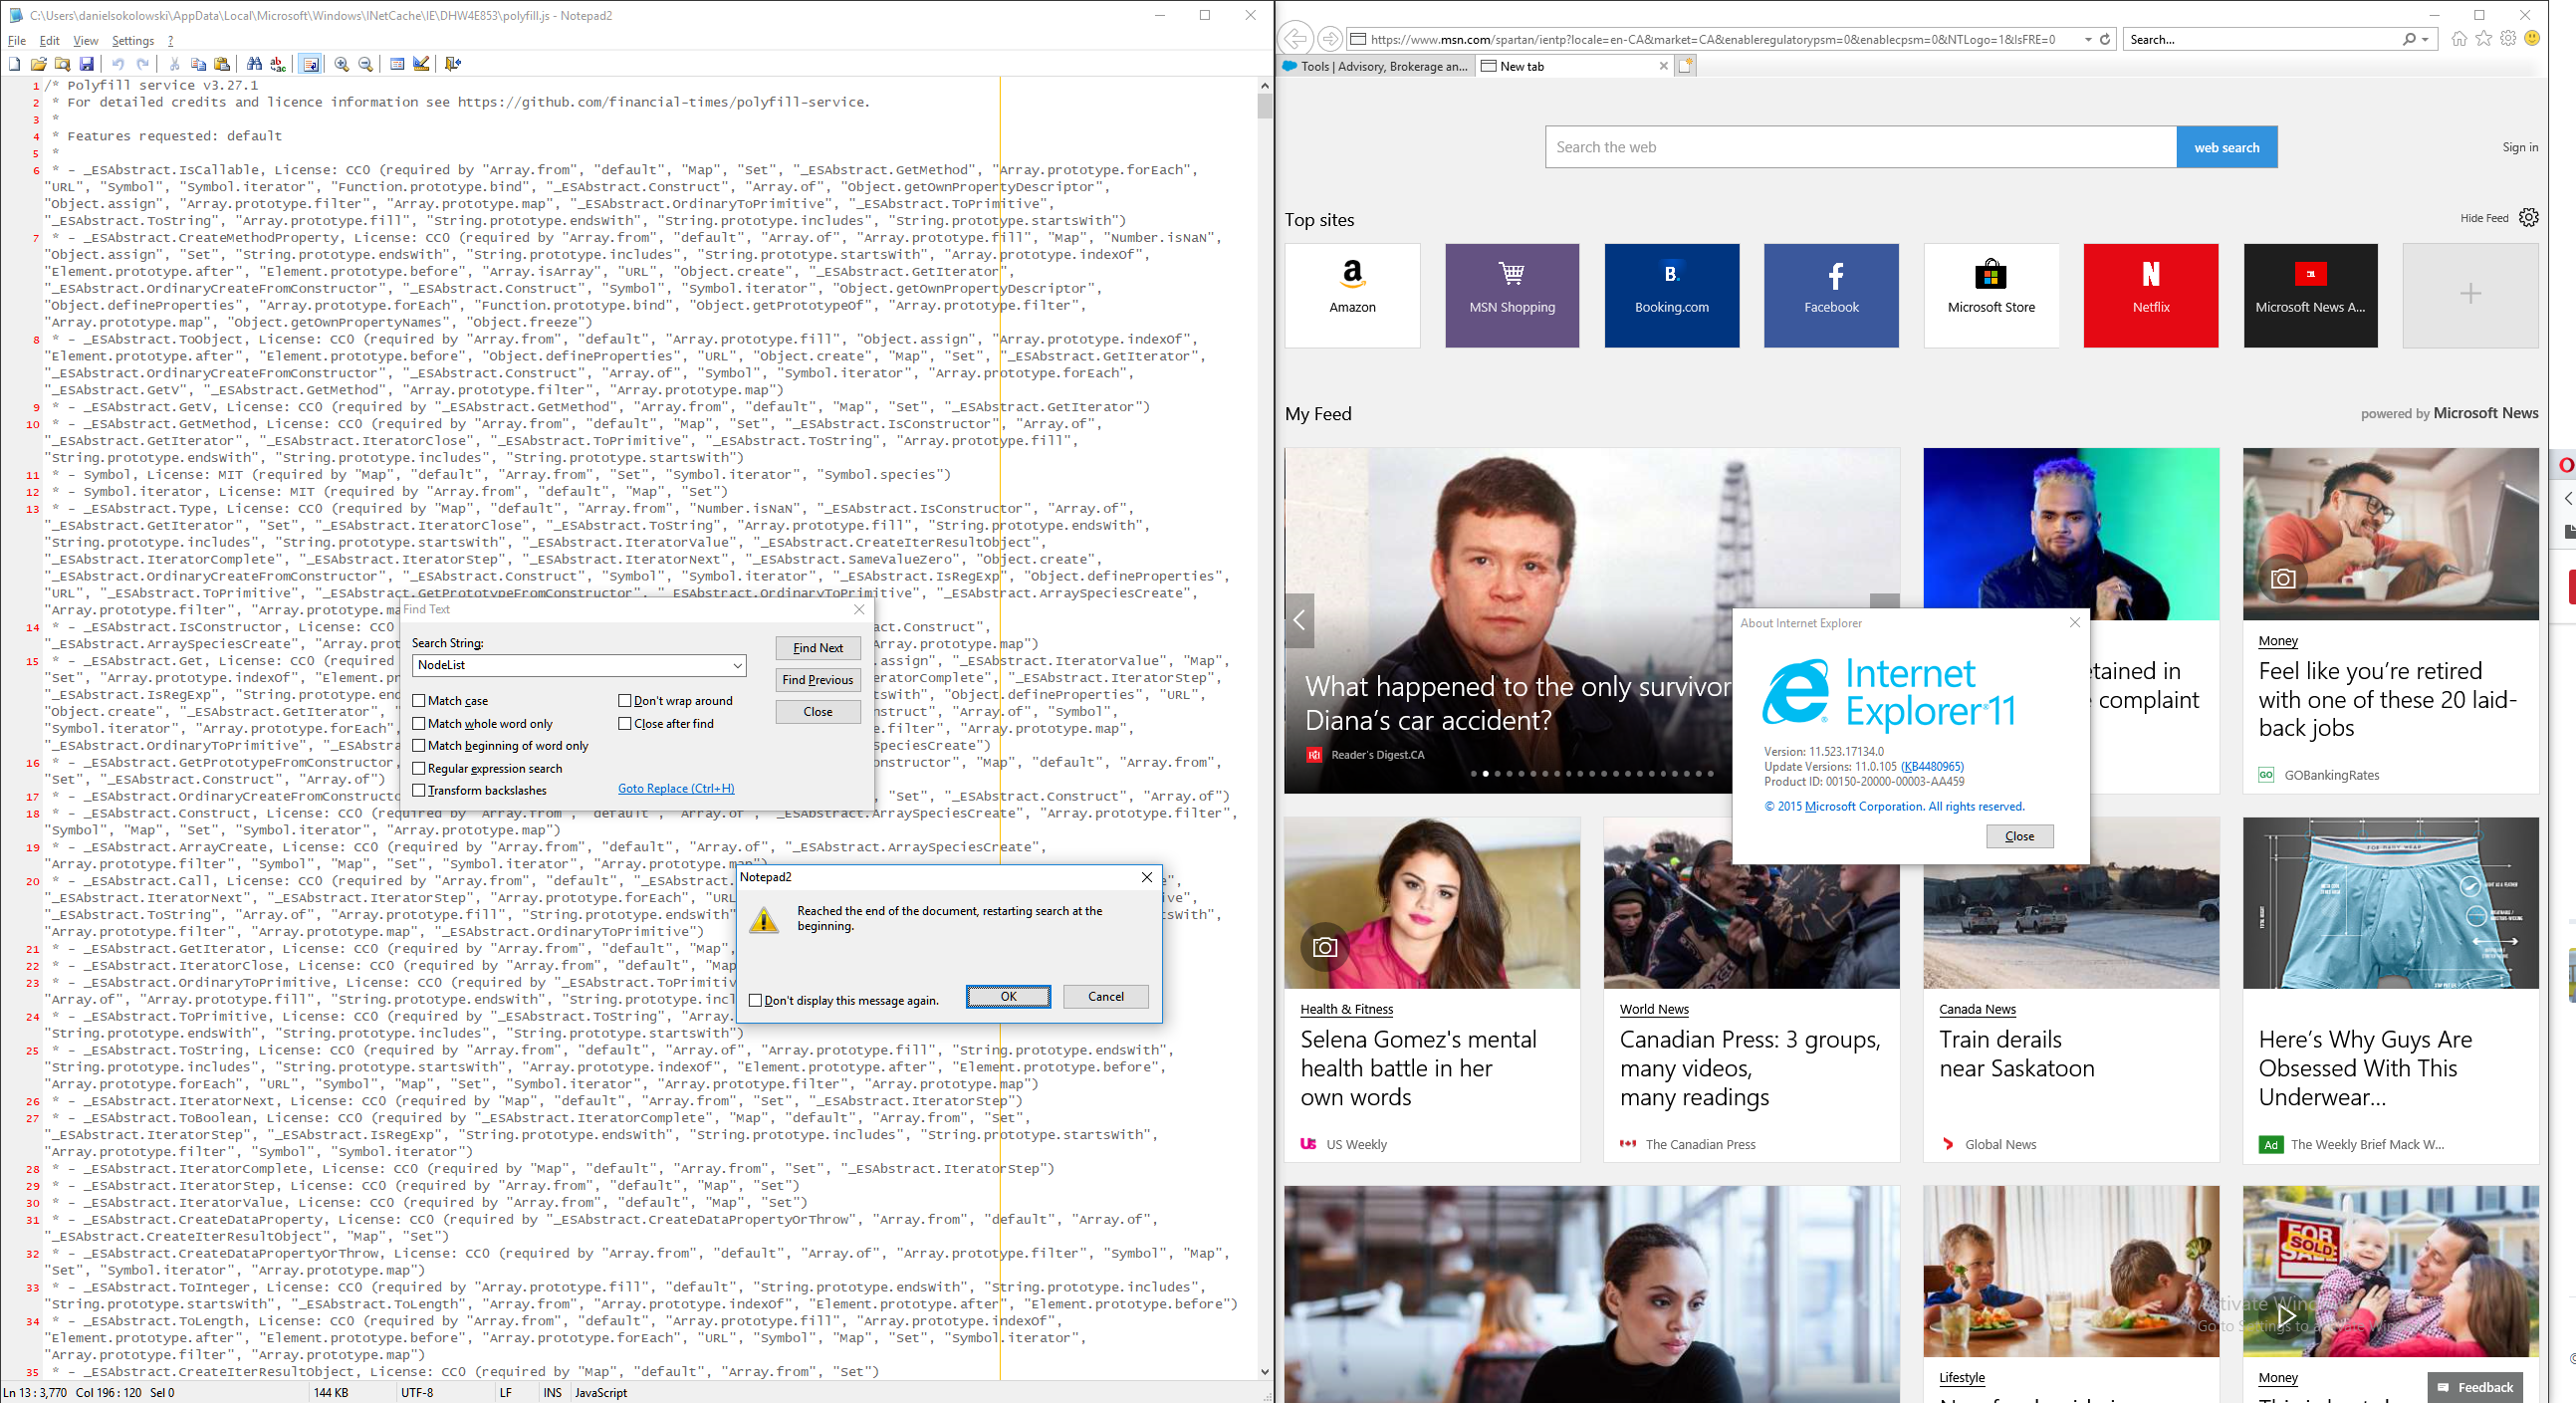Click the IE refresh page icon
2576x1403 pixels.
[2105, 39]
